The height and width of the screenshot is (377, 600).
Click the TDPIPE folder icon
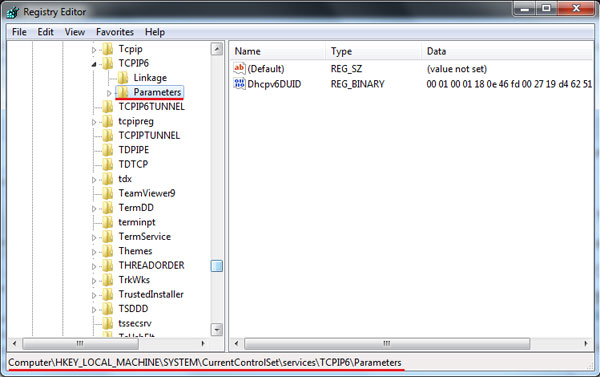pyautogui.click(x=108, y=150)
